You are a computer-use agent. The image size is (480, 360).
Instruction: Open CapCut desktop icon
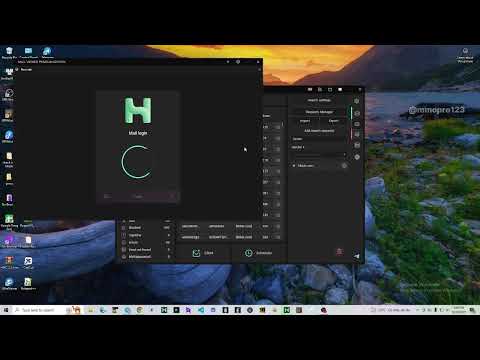point(28,263)
